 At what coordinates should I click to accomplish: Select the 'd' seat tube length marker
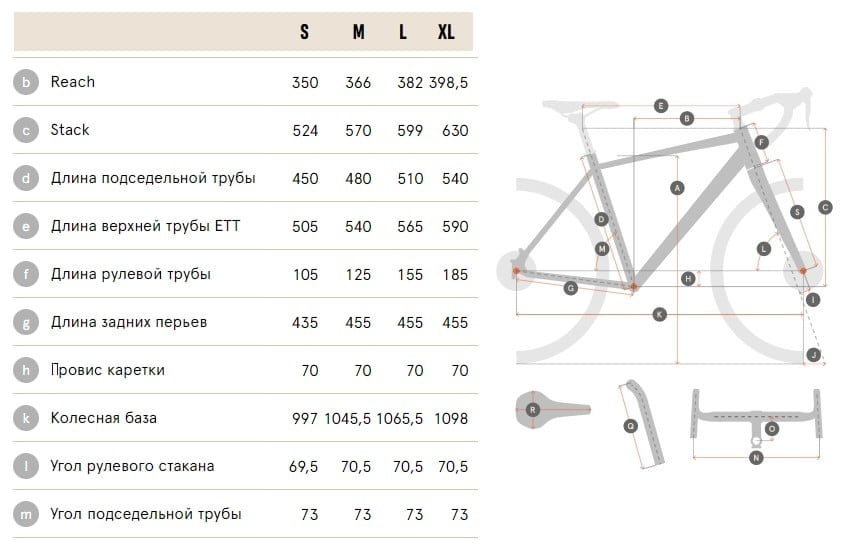pyautogui.click(x=26, y=178)
